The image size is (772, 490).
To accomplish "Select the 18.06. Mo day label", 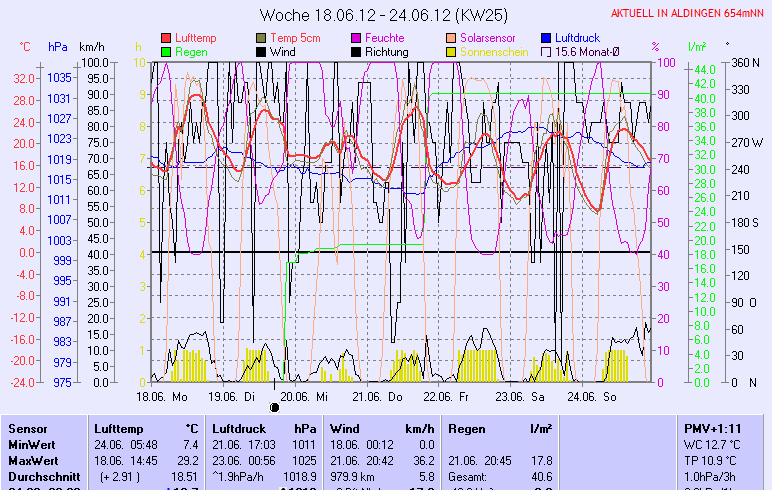I will click(x=162, y=396).
